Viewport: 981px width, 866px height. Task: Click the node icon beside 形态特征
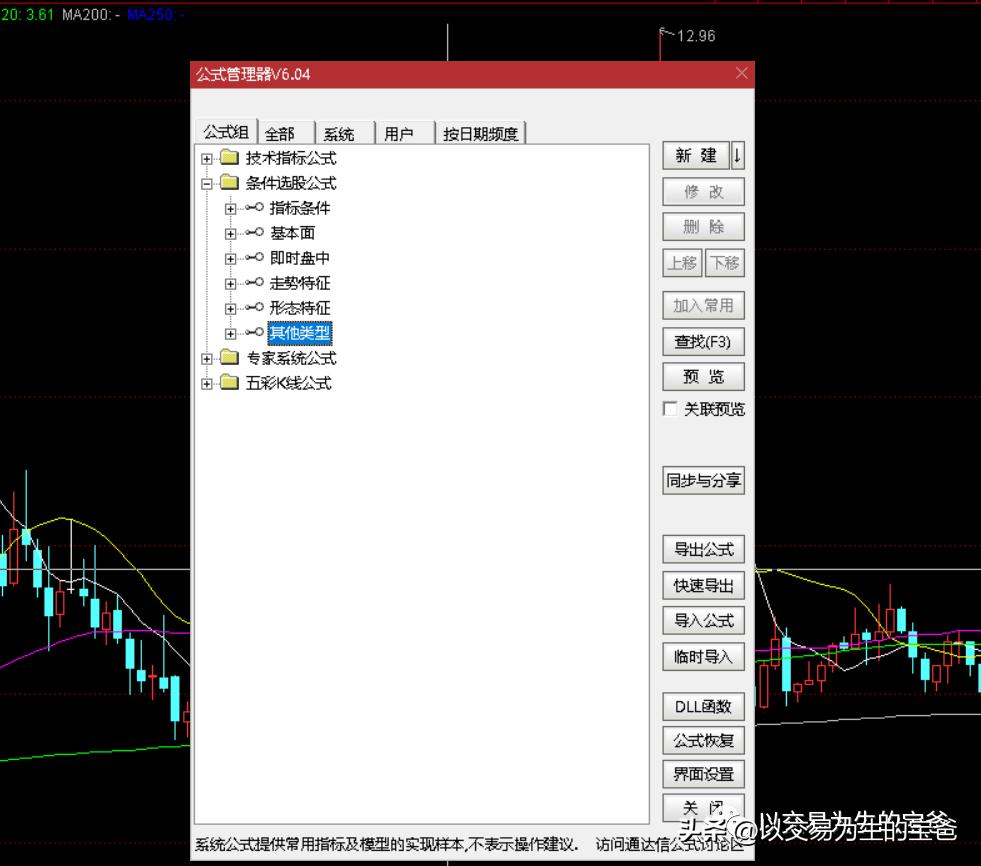click(254, 307)
